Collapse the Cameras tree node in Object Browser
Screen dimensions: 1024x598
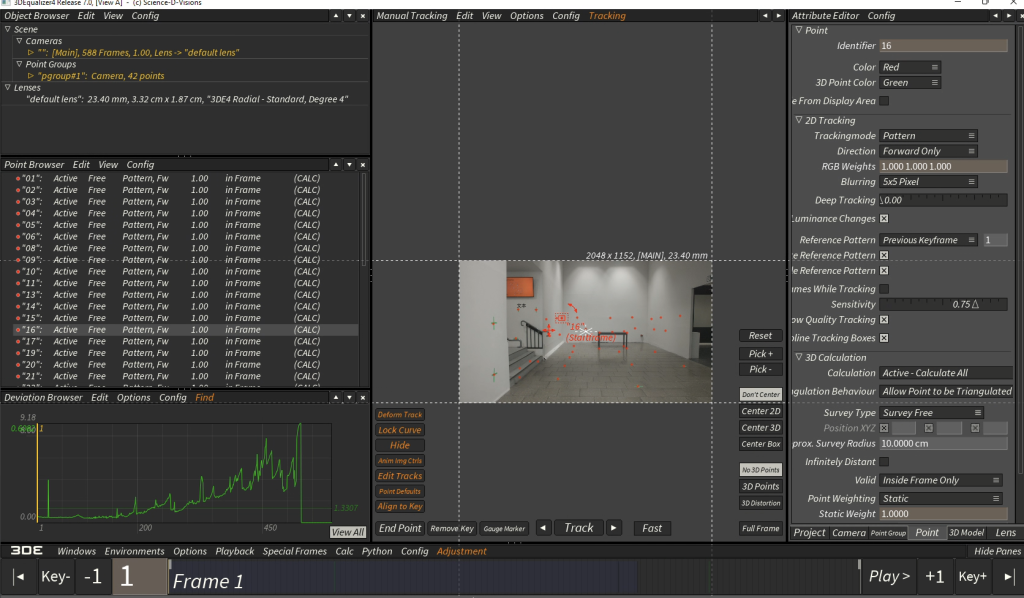[19, 41]
